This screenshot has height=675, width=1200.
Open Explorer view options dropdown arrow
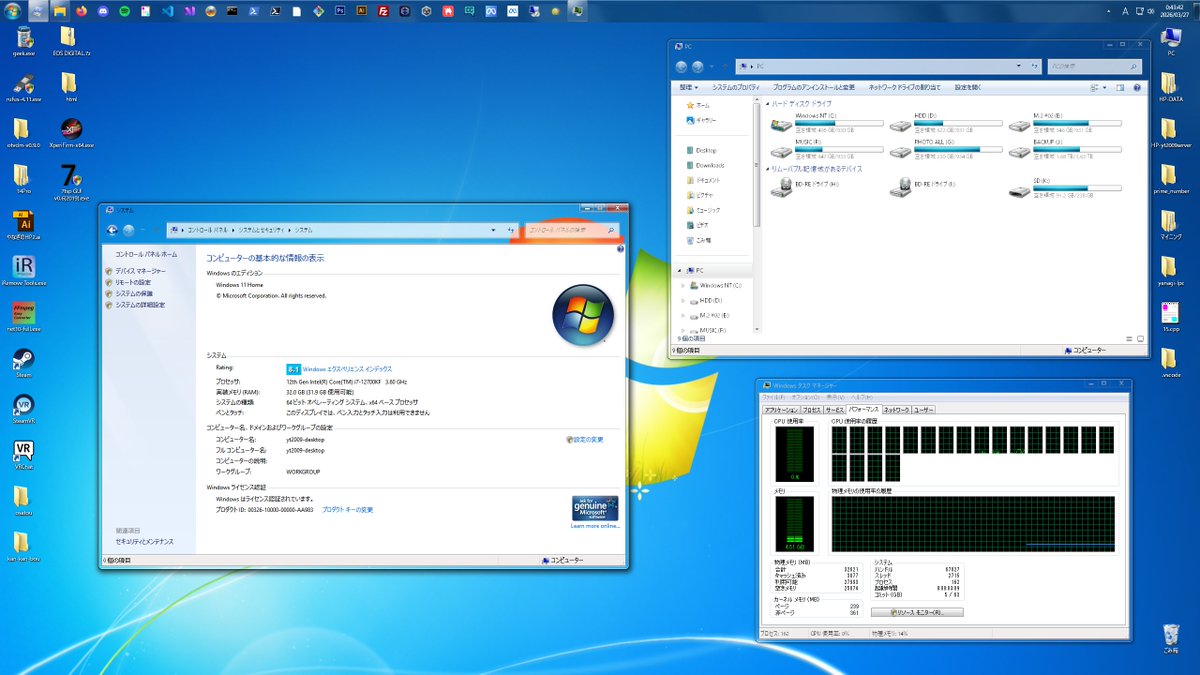click(x=1105, y=88)
